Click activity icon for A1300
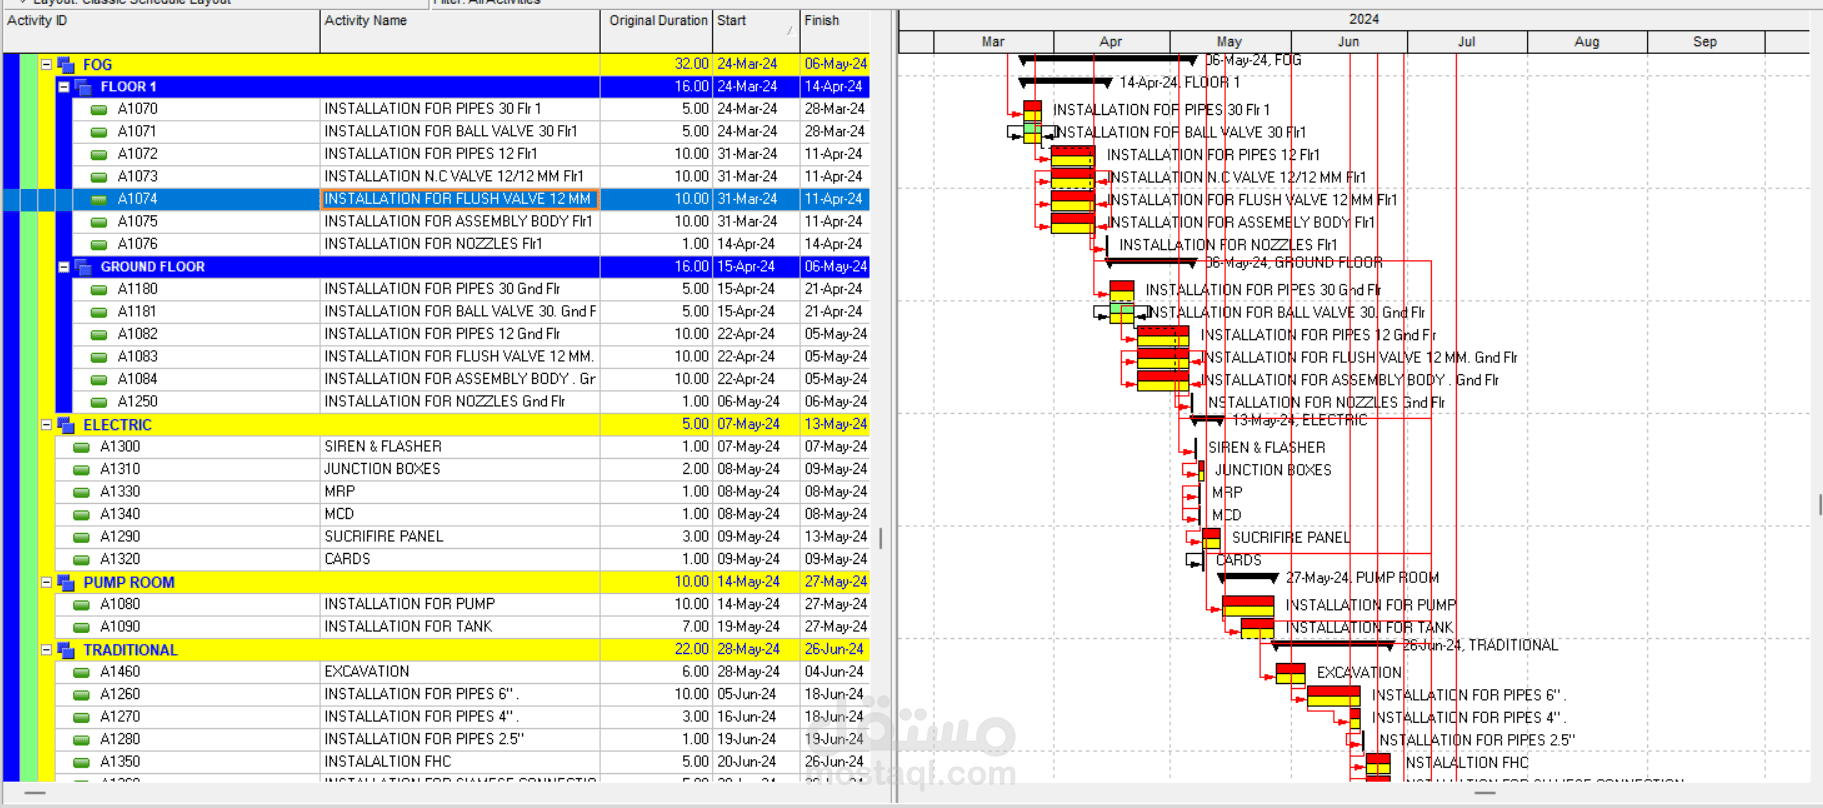The image size is (1823, 808). (82, 447)
